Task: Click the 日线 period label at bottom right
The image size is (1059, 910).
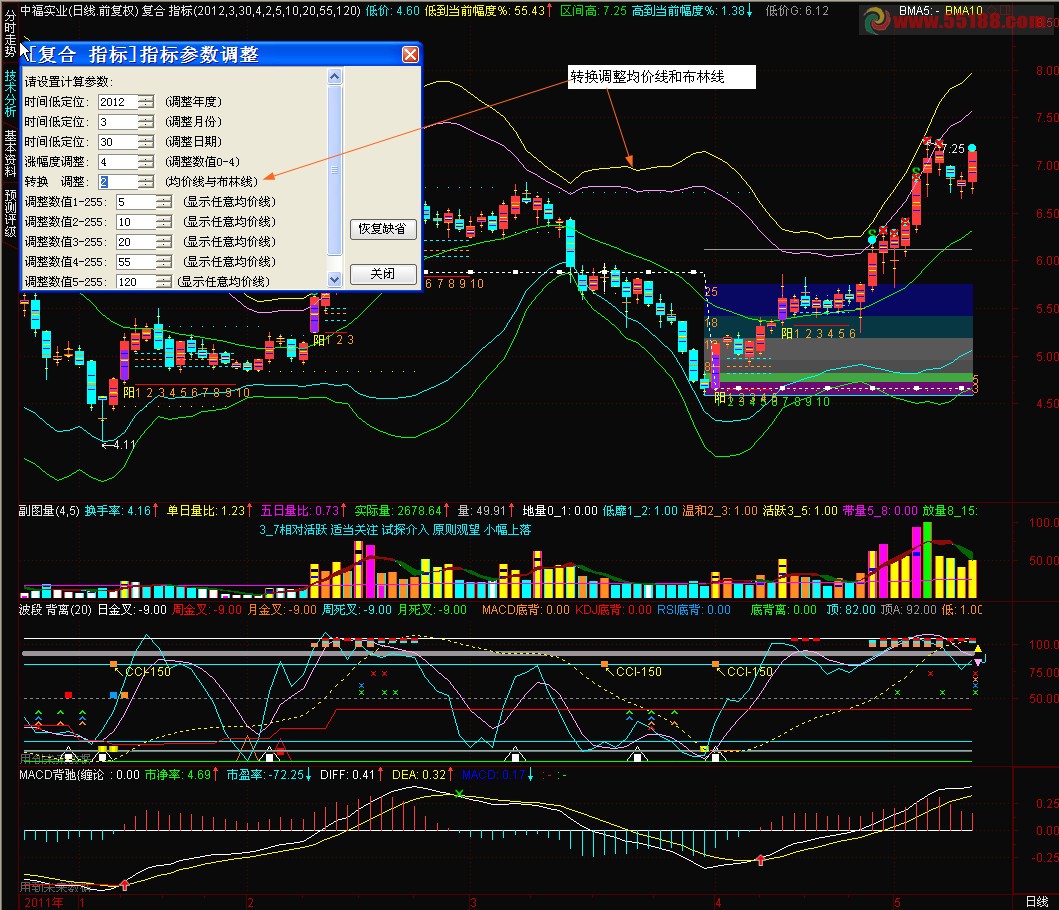Action: pyautogui.click(x=1037, y=902)
